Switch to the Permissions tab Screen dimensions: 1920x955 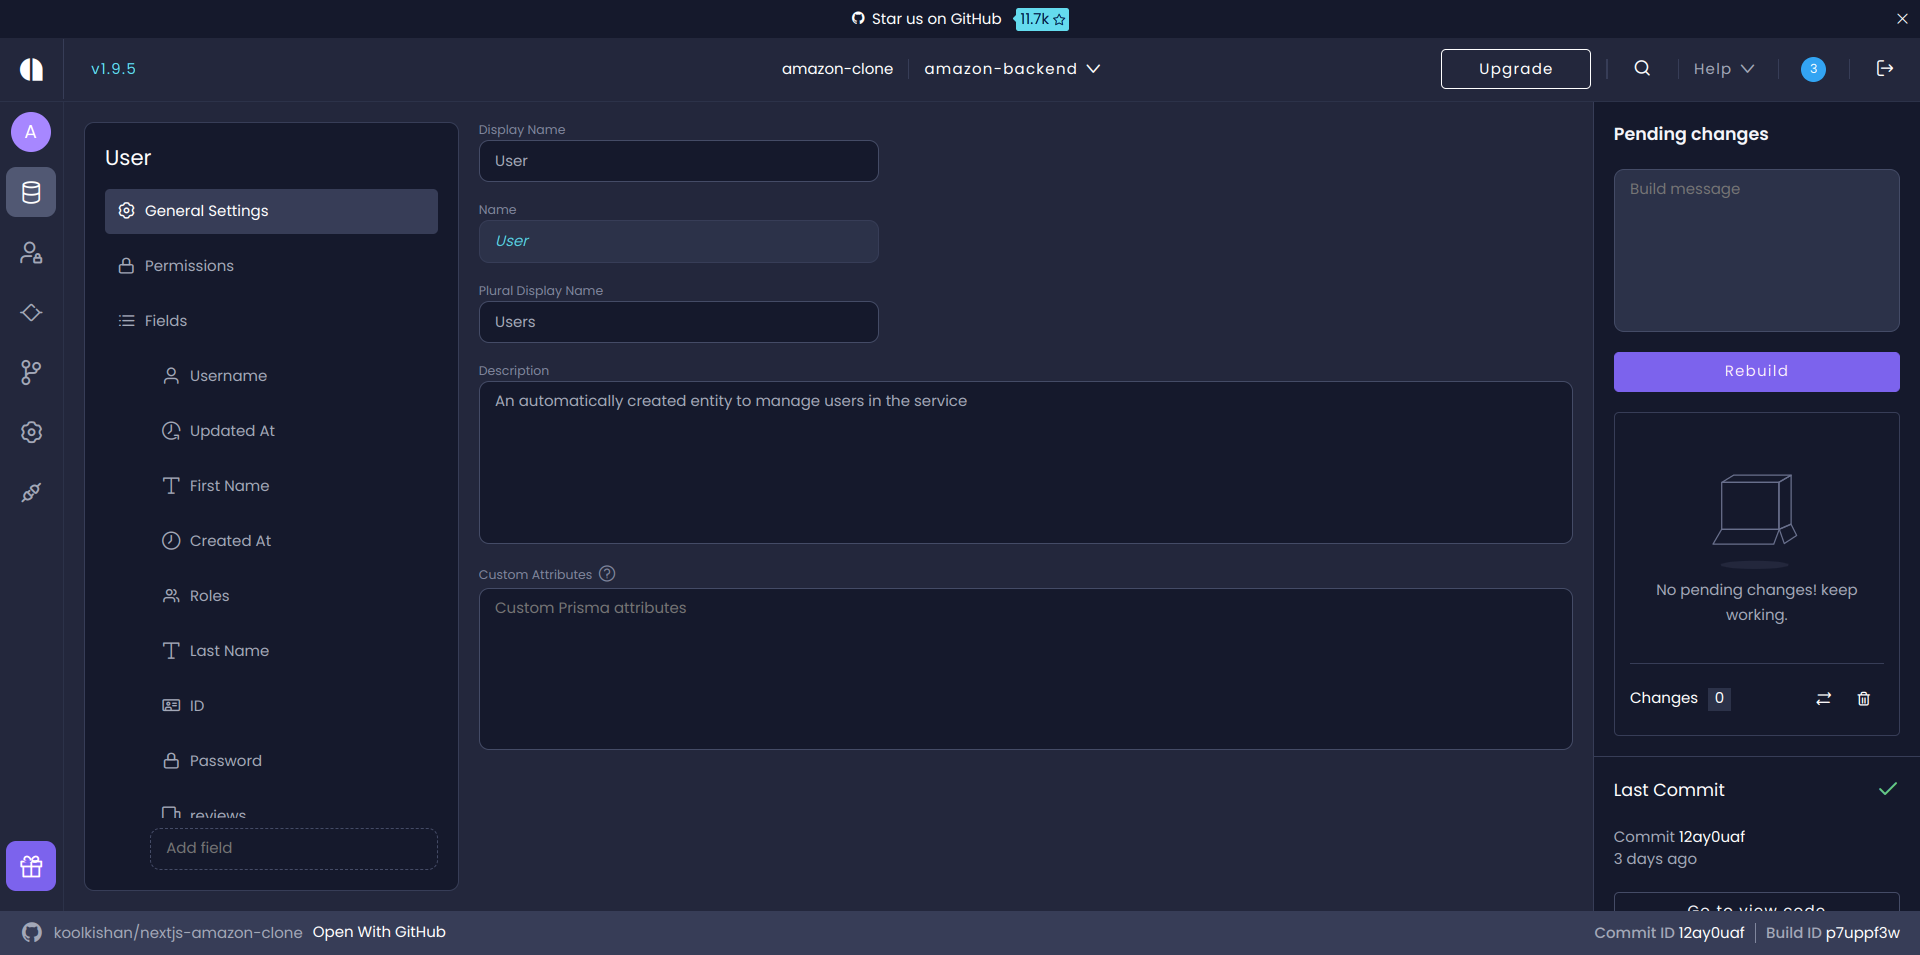click(x=187, y=265)
